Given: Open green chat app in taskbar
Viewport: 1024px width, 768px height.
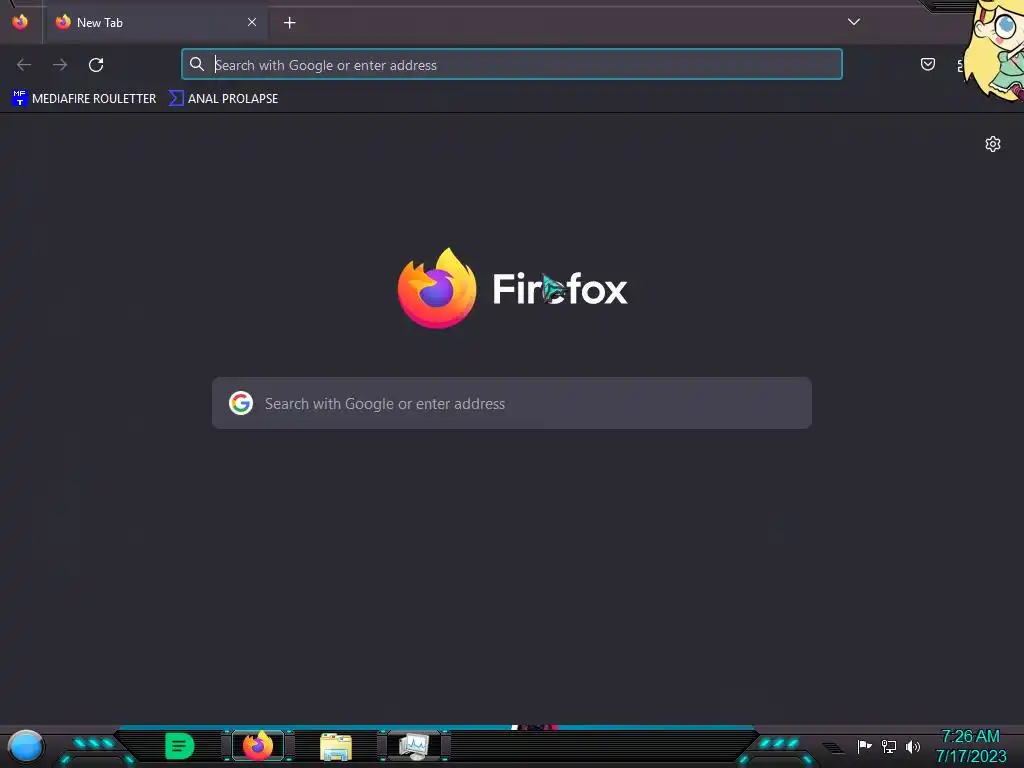Looking at the screenshot, I should point(180,746).
